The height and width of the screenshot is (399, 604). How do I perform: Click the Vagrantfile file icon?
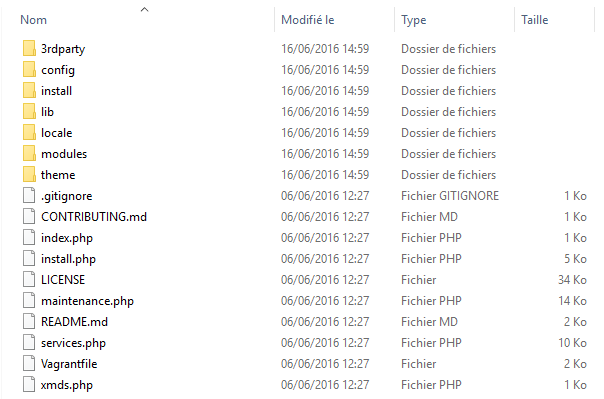(x=29, y=364)
